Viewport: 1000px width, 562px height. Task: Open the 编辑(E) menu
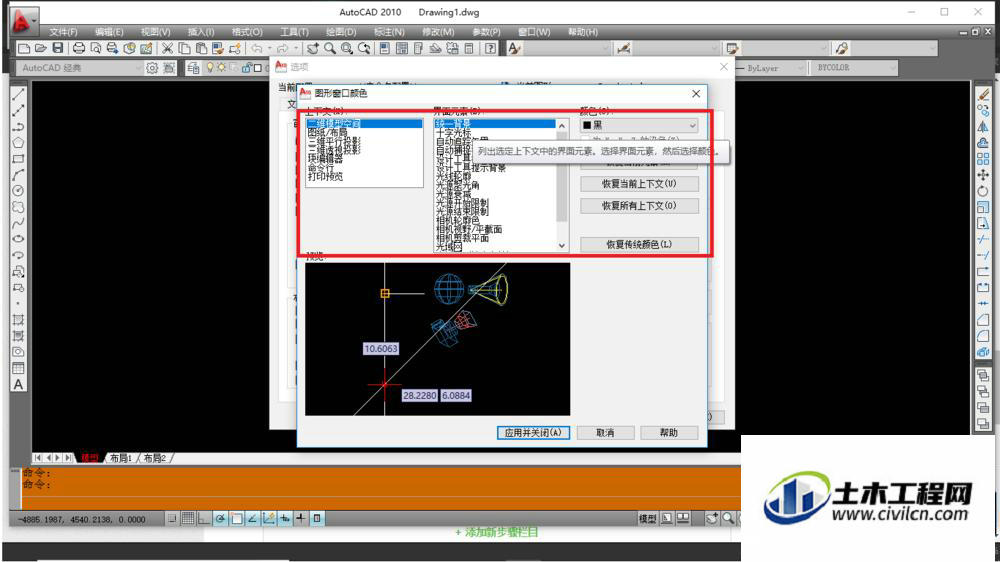(x=109, y=32)
